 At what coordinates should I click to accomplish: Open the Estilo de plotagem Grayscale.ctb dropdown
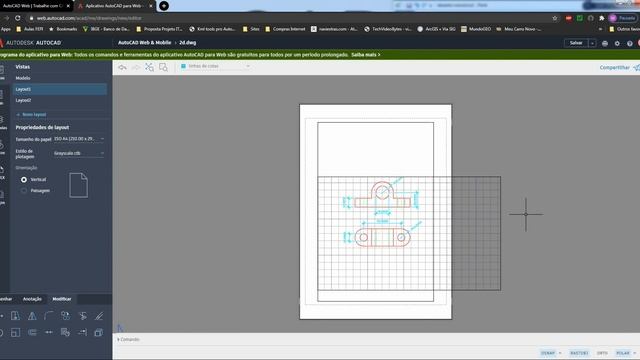tap(79, 153)
